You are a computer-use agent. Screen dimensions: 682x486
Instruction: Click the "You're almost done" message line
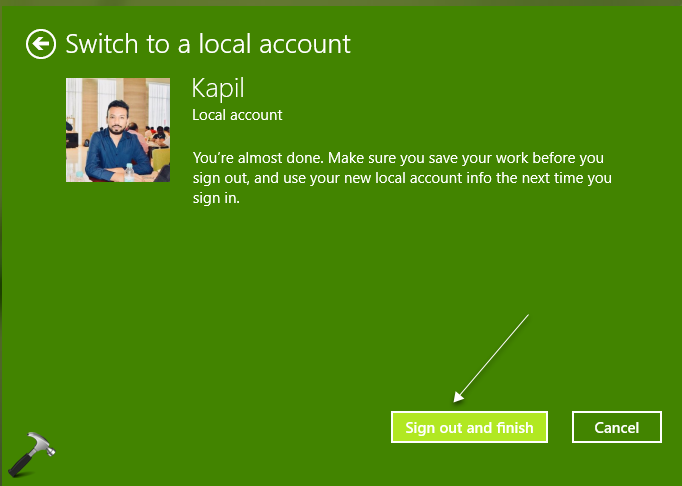pyautogui.click(x=398, y=159)
